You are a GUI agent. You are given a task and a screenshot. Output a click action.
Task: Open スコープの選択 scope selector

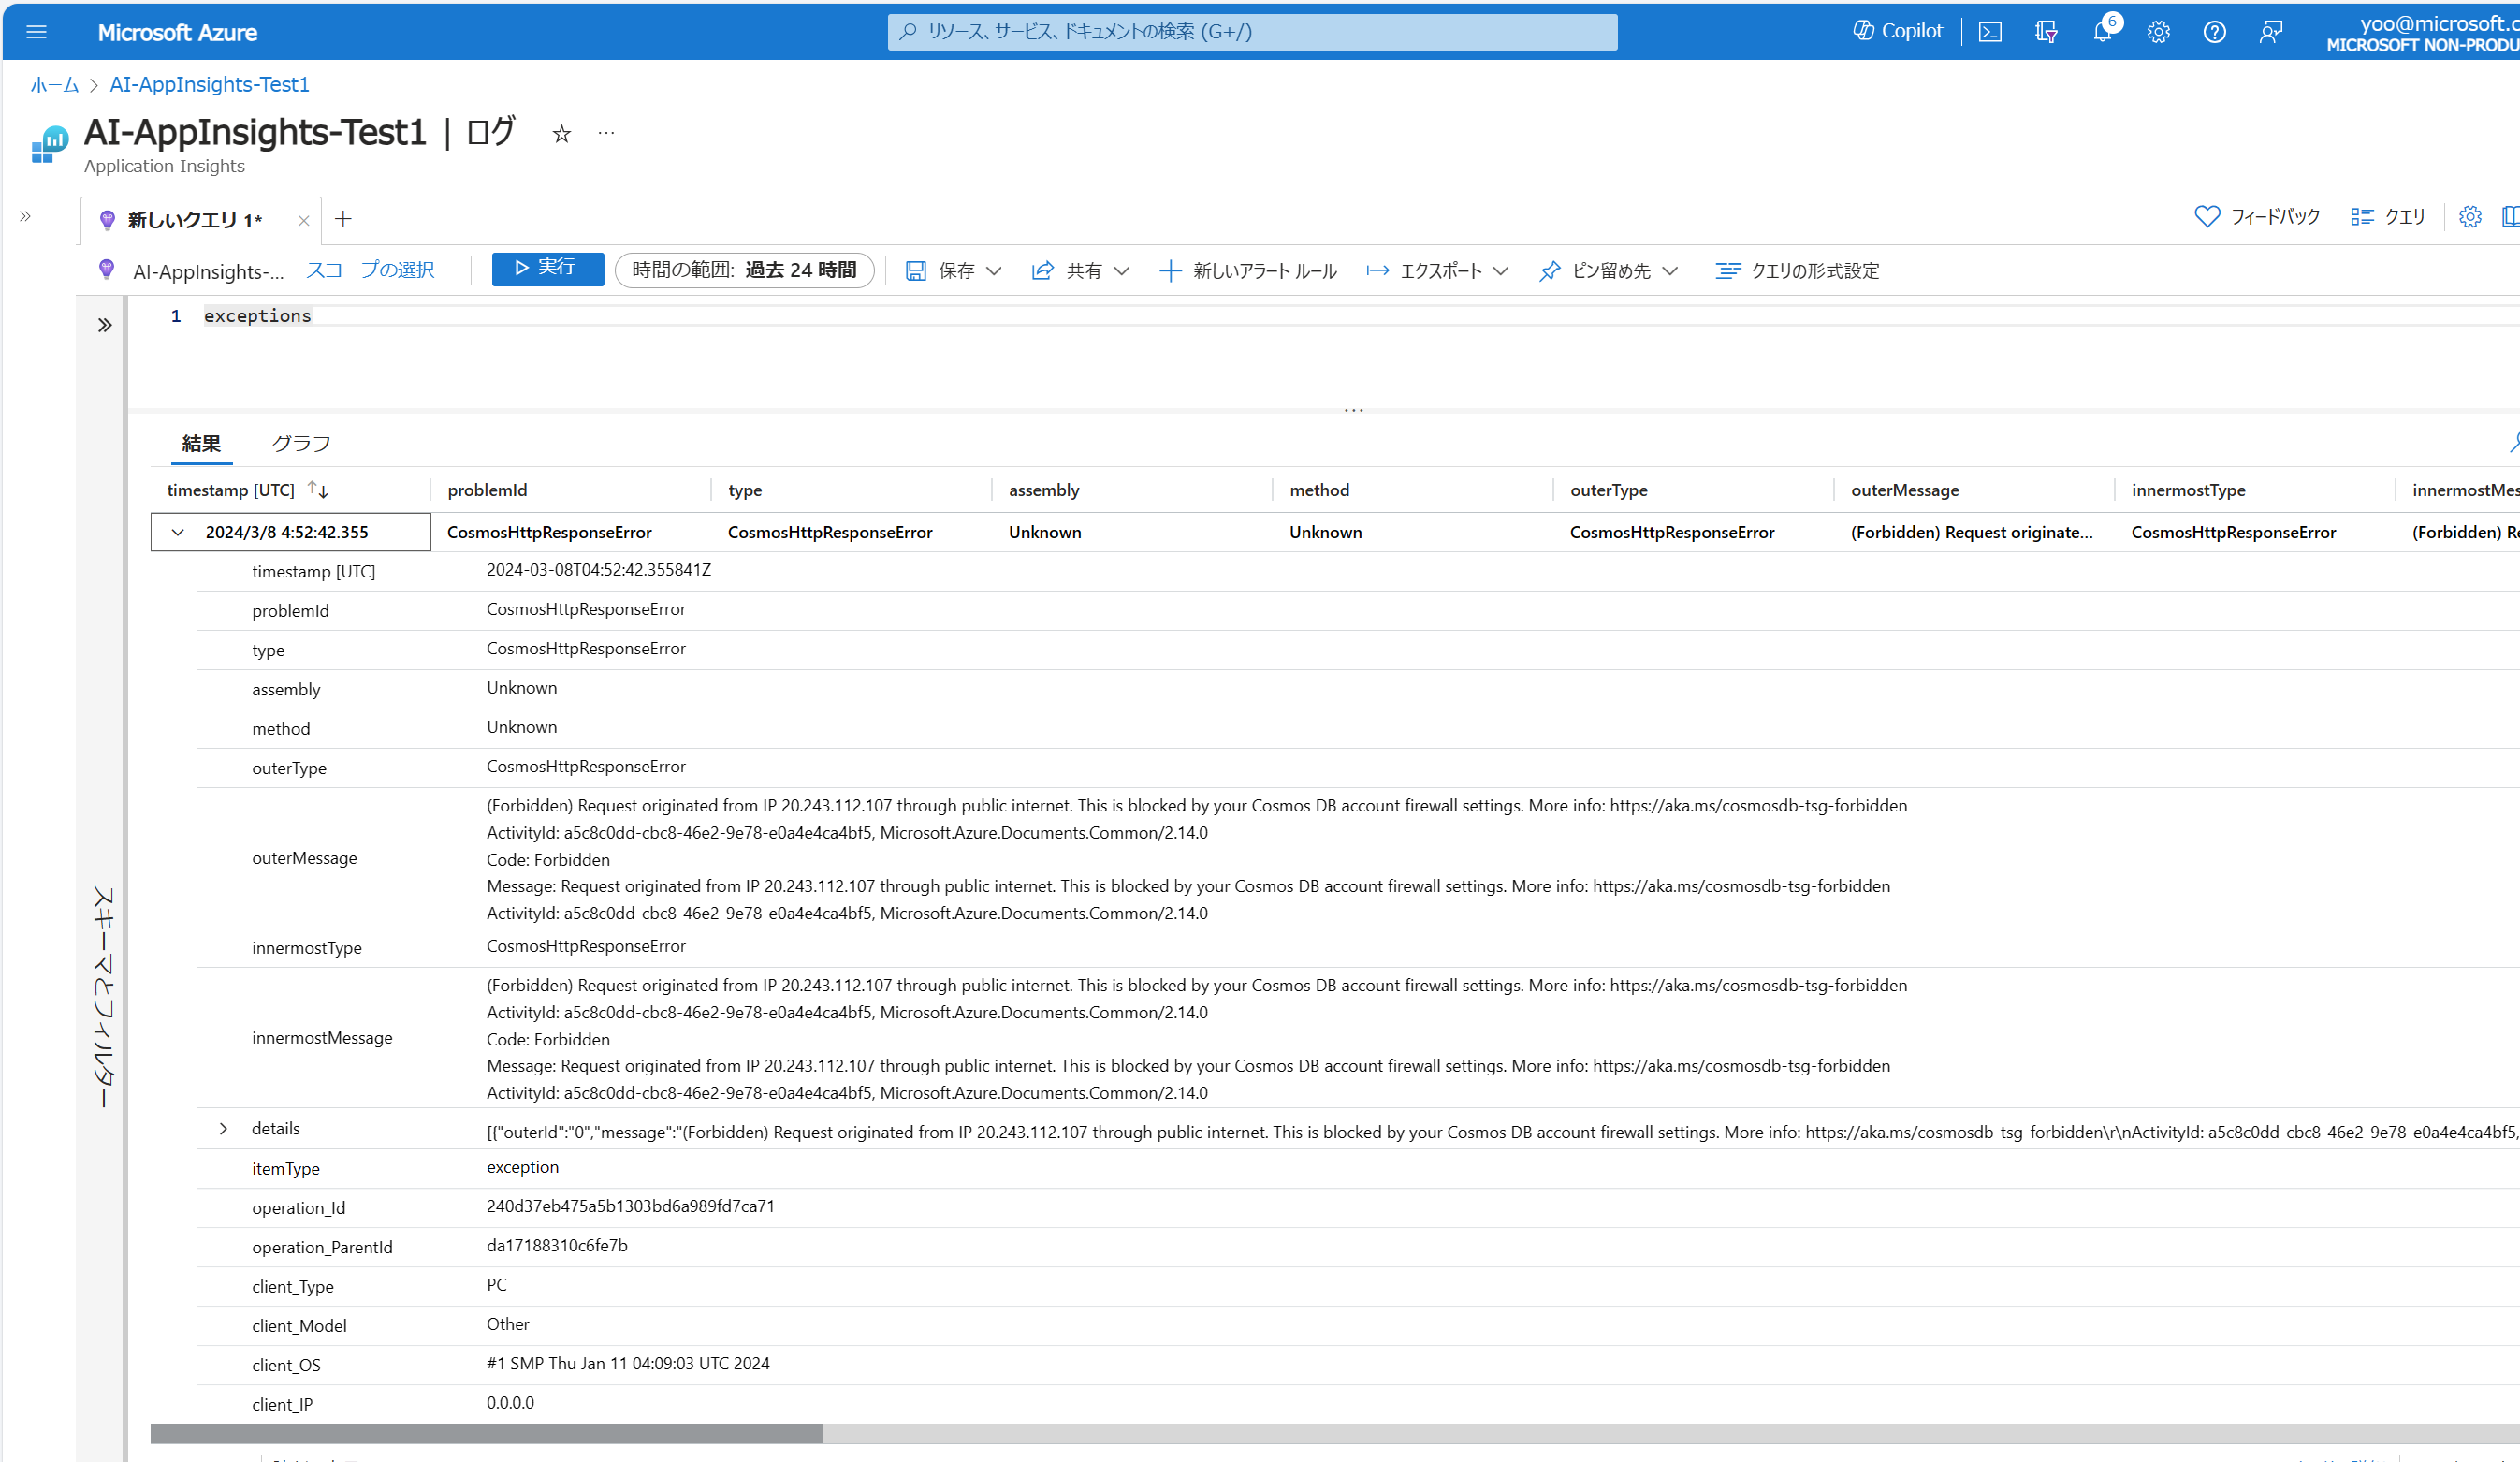coord(369,270)
